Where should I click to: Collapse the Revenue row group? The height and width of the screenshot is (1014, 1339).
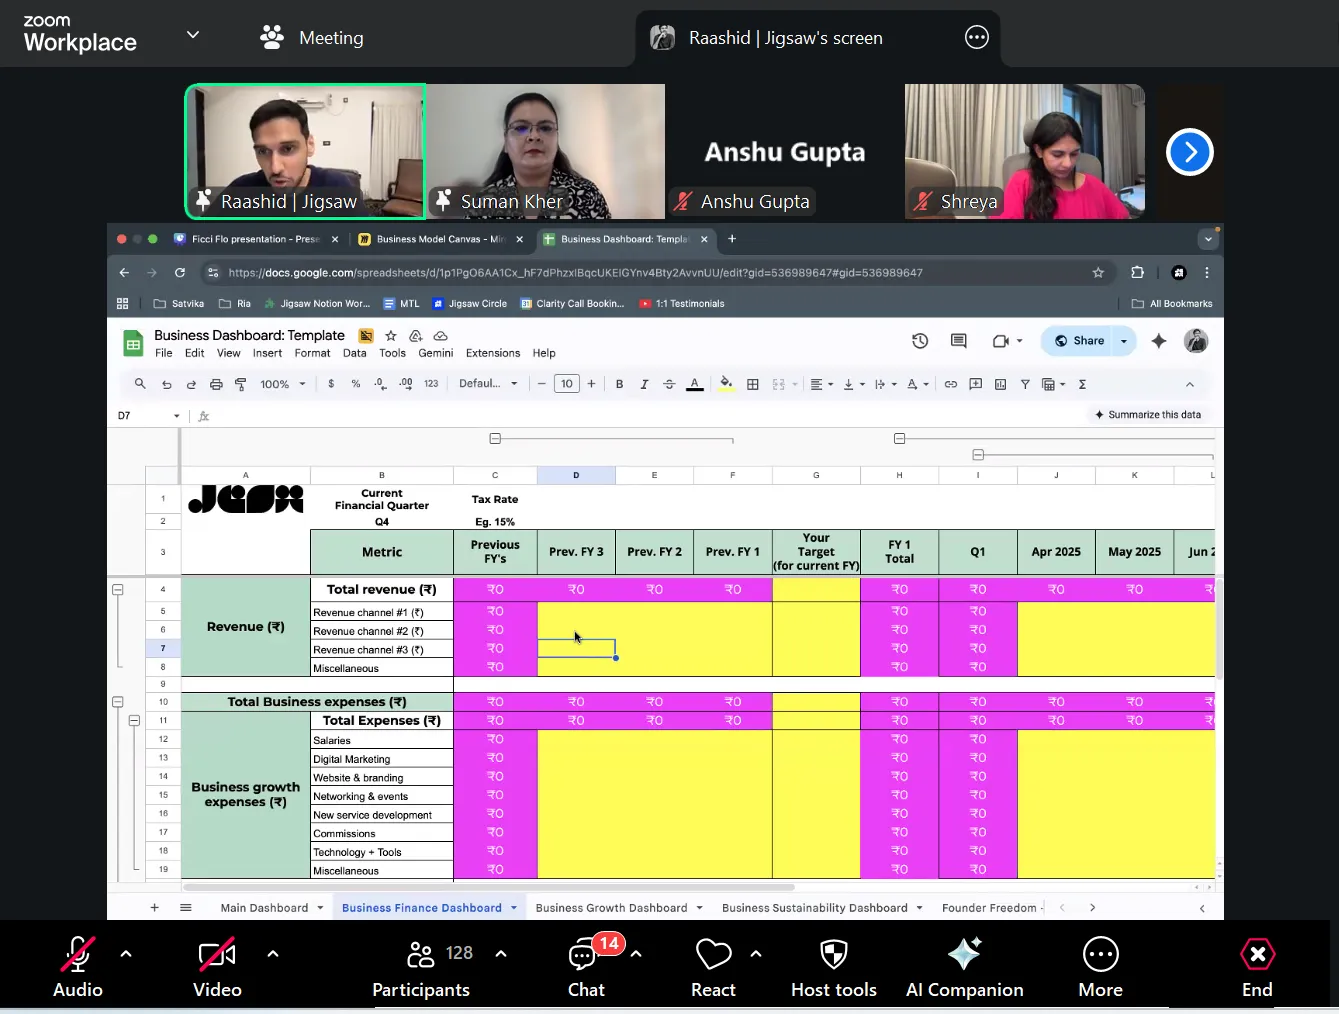pyautogui.click(x=118, y=590)
